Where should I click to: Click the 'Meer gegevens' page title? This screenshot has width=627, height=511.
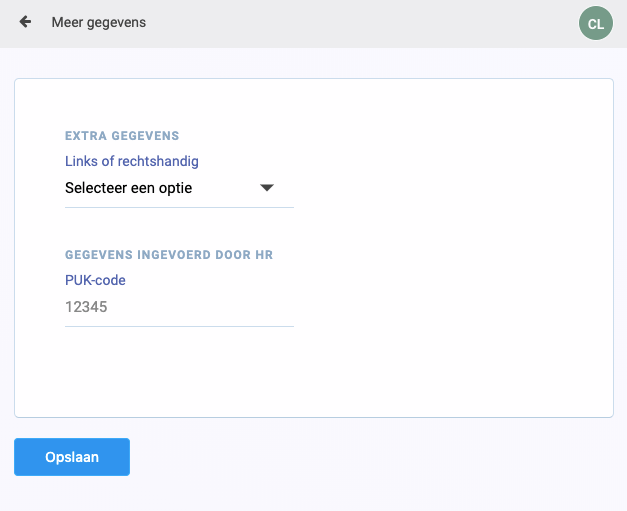(x=99, y=22)
